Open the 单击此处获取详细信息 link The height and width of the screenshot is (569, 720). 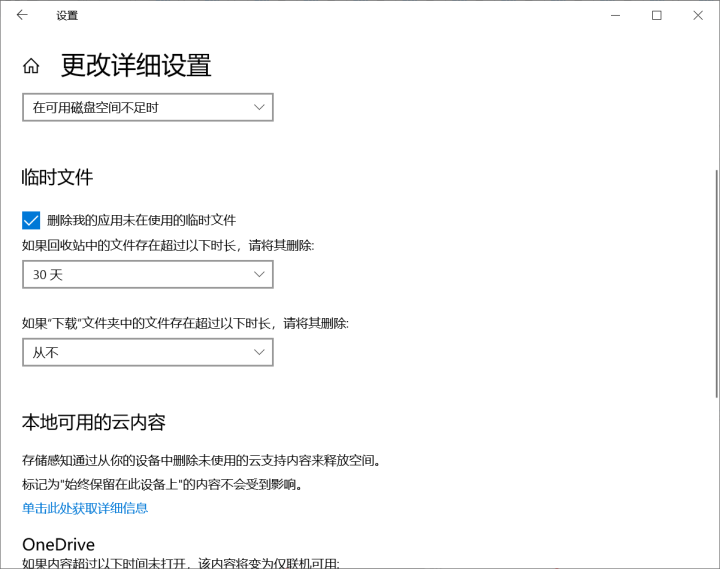[x=85, y=508]
